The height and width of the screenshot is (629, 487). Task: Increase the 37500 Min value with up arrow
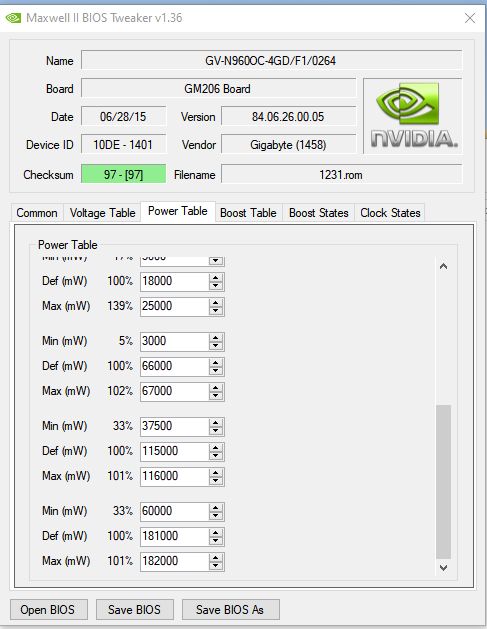pyautogui.click(x=216, y=422)
